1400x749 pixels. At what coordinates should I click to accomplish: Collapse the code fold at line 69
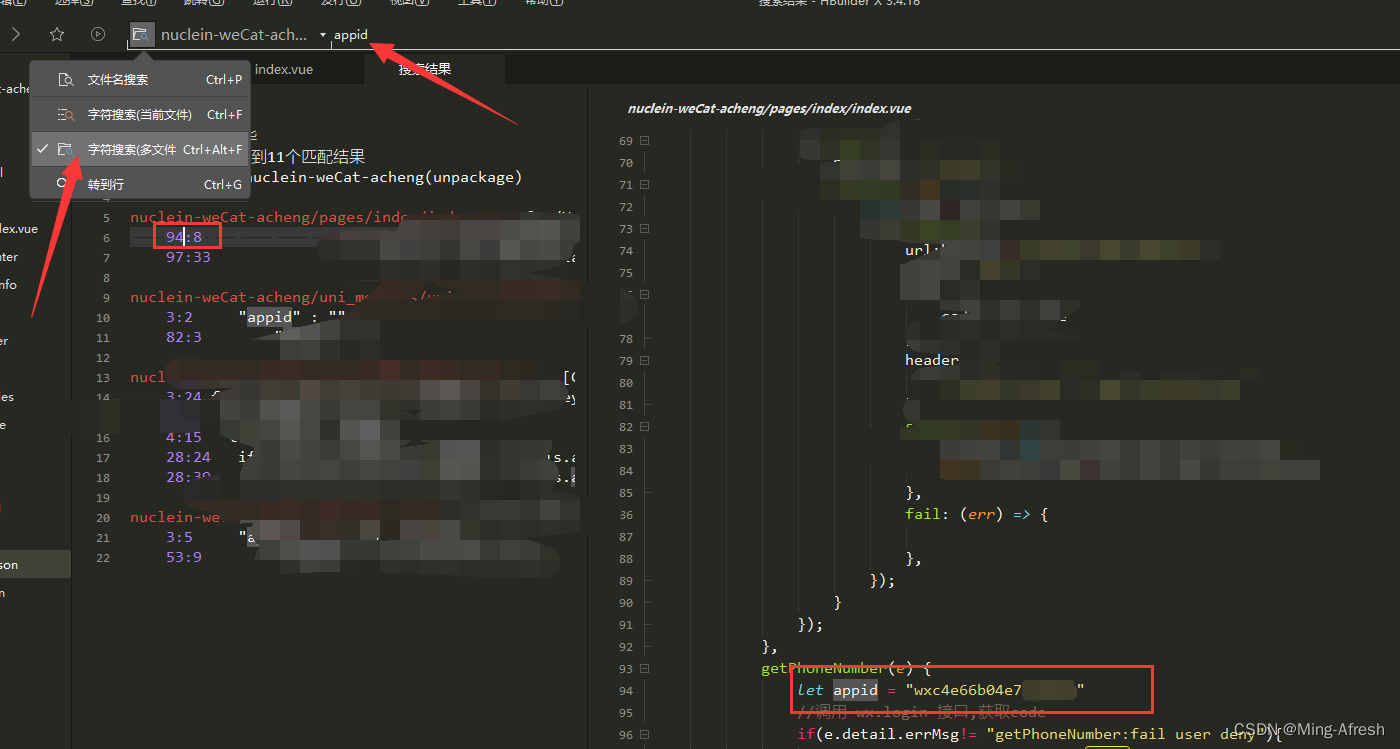(x=645, y=141)
